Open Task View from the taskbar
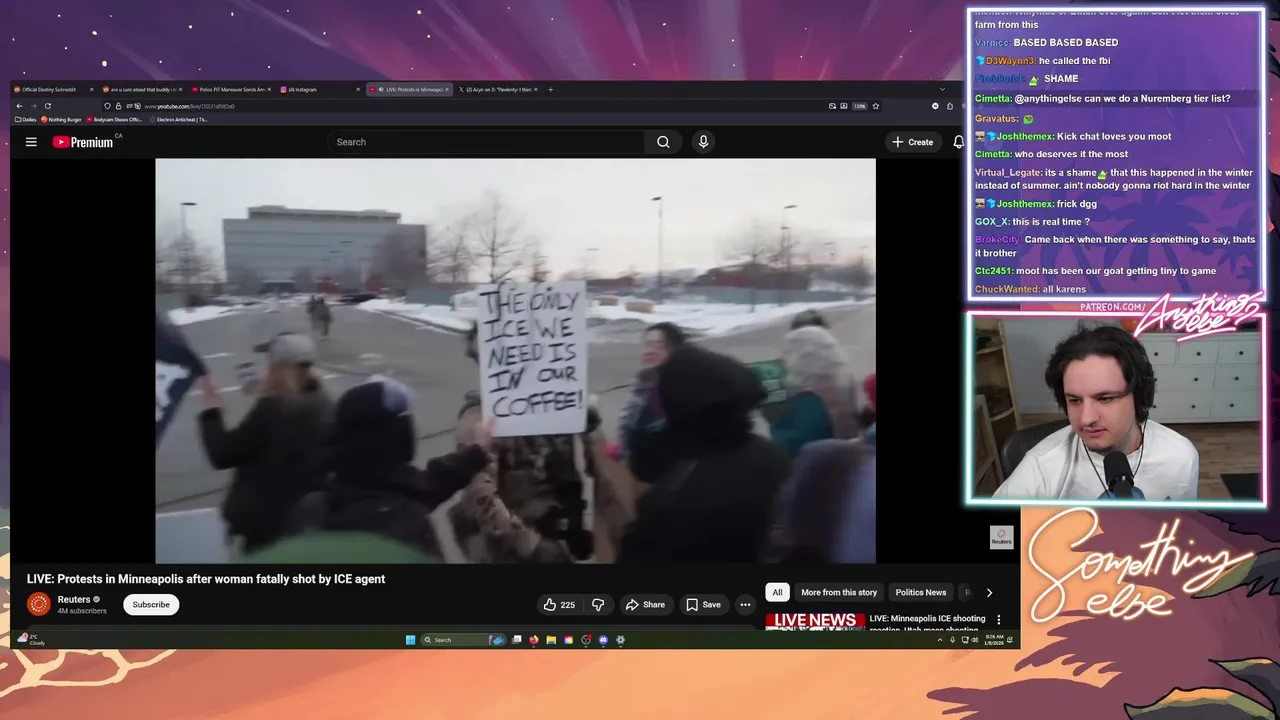The image size is (1280, 720). (x=516, y=640)
